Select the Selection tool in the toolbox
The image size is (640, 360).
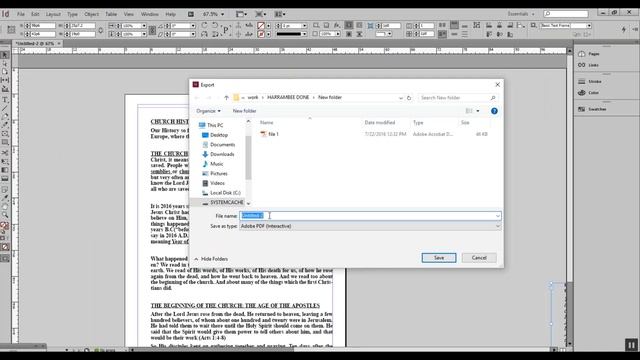tap(5, 55)
